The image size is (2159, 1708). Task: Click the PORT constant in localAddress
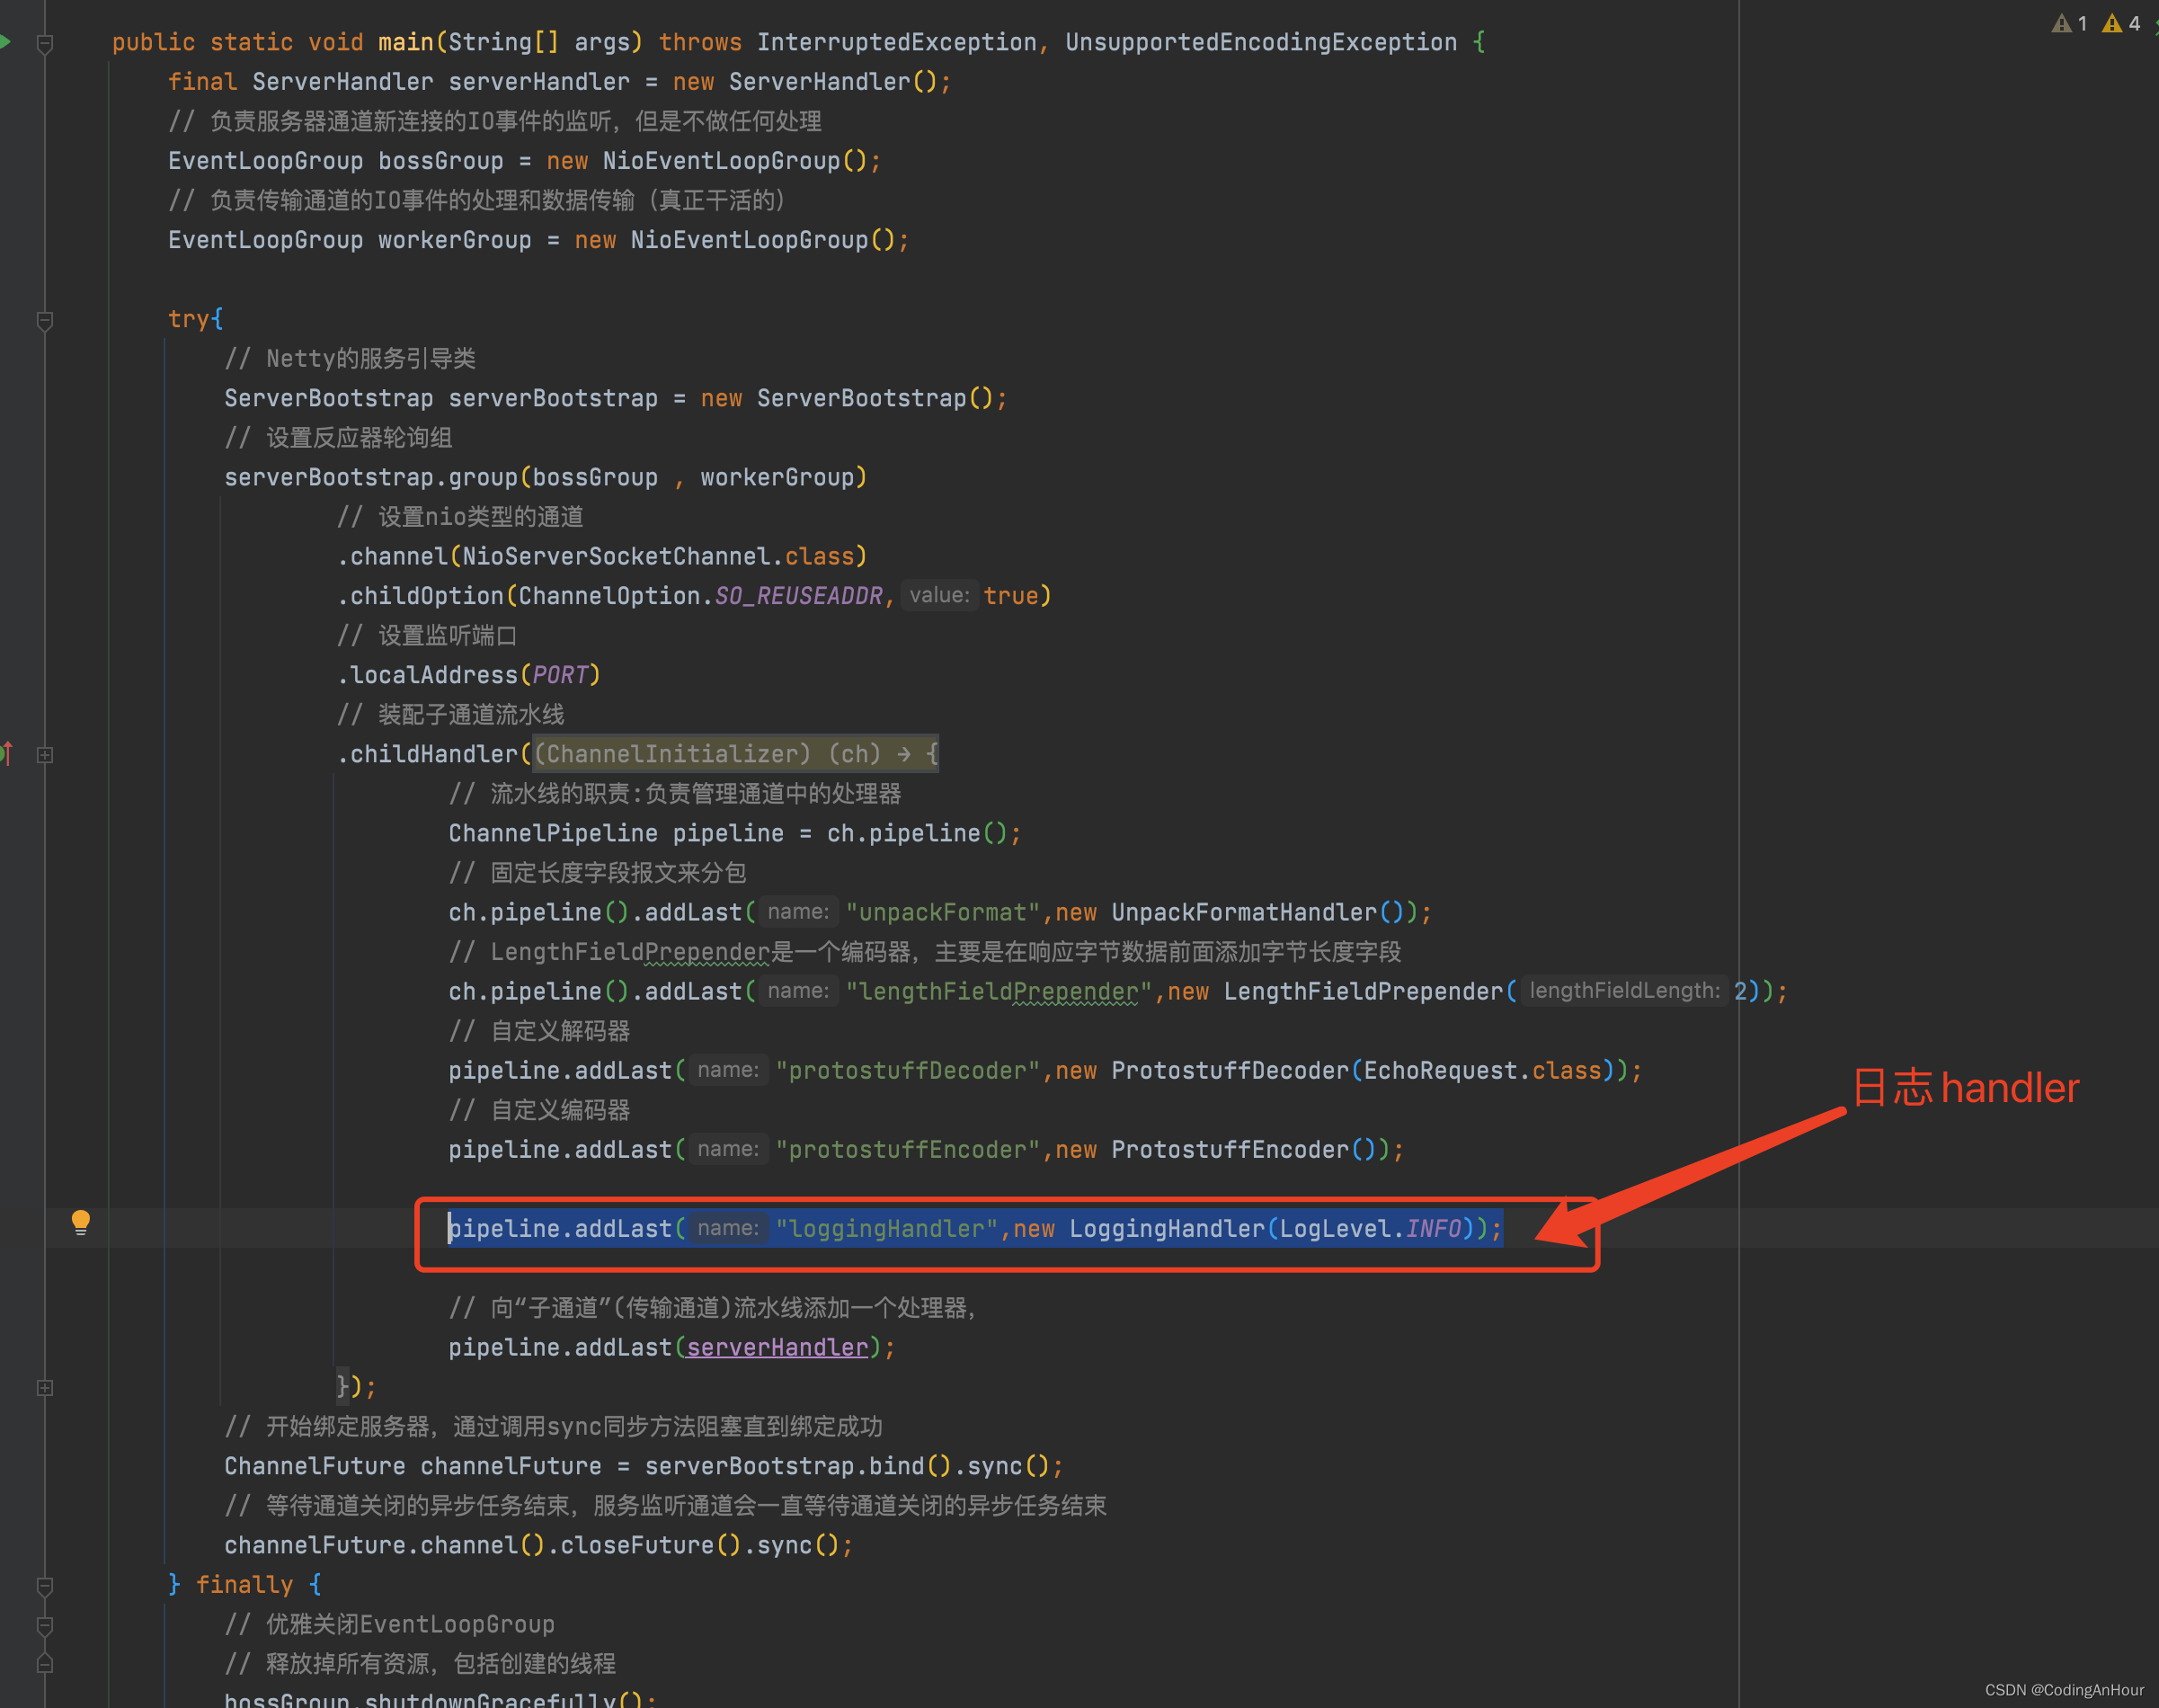point(560,675)
